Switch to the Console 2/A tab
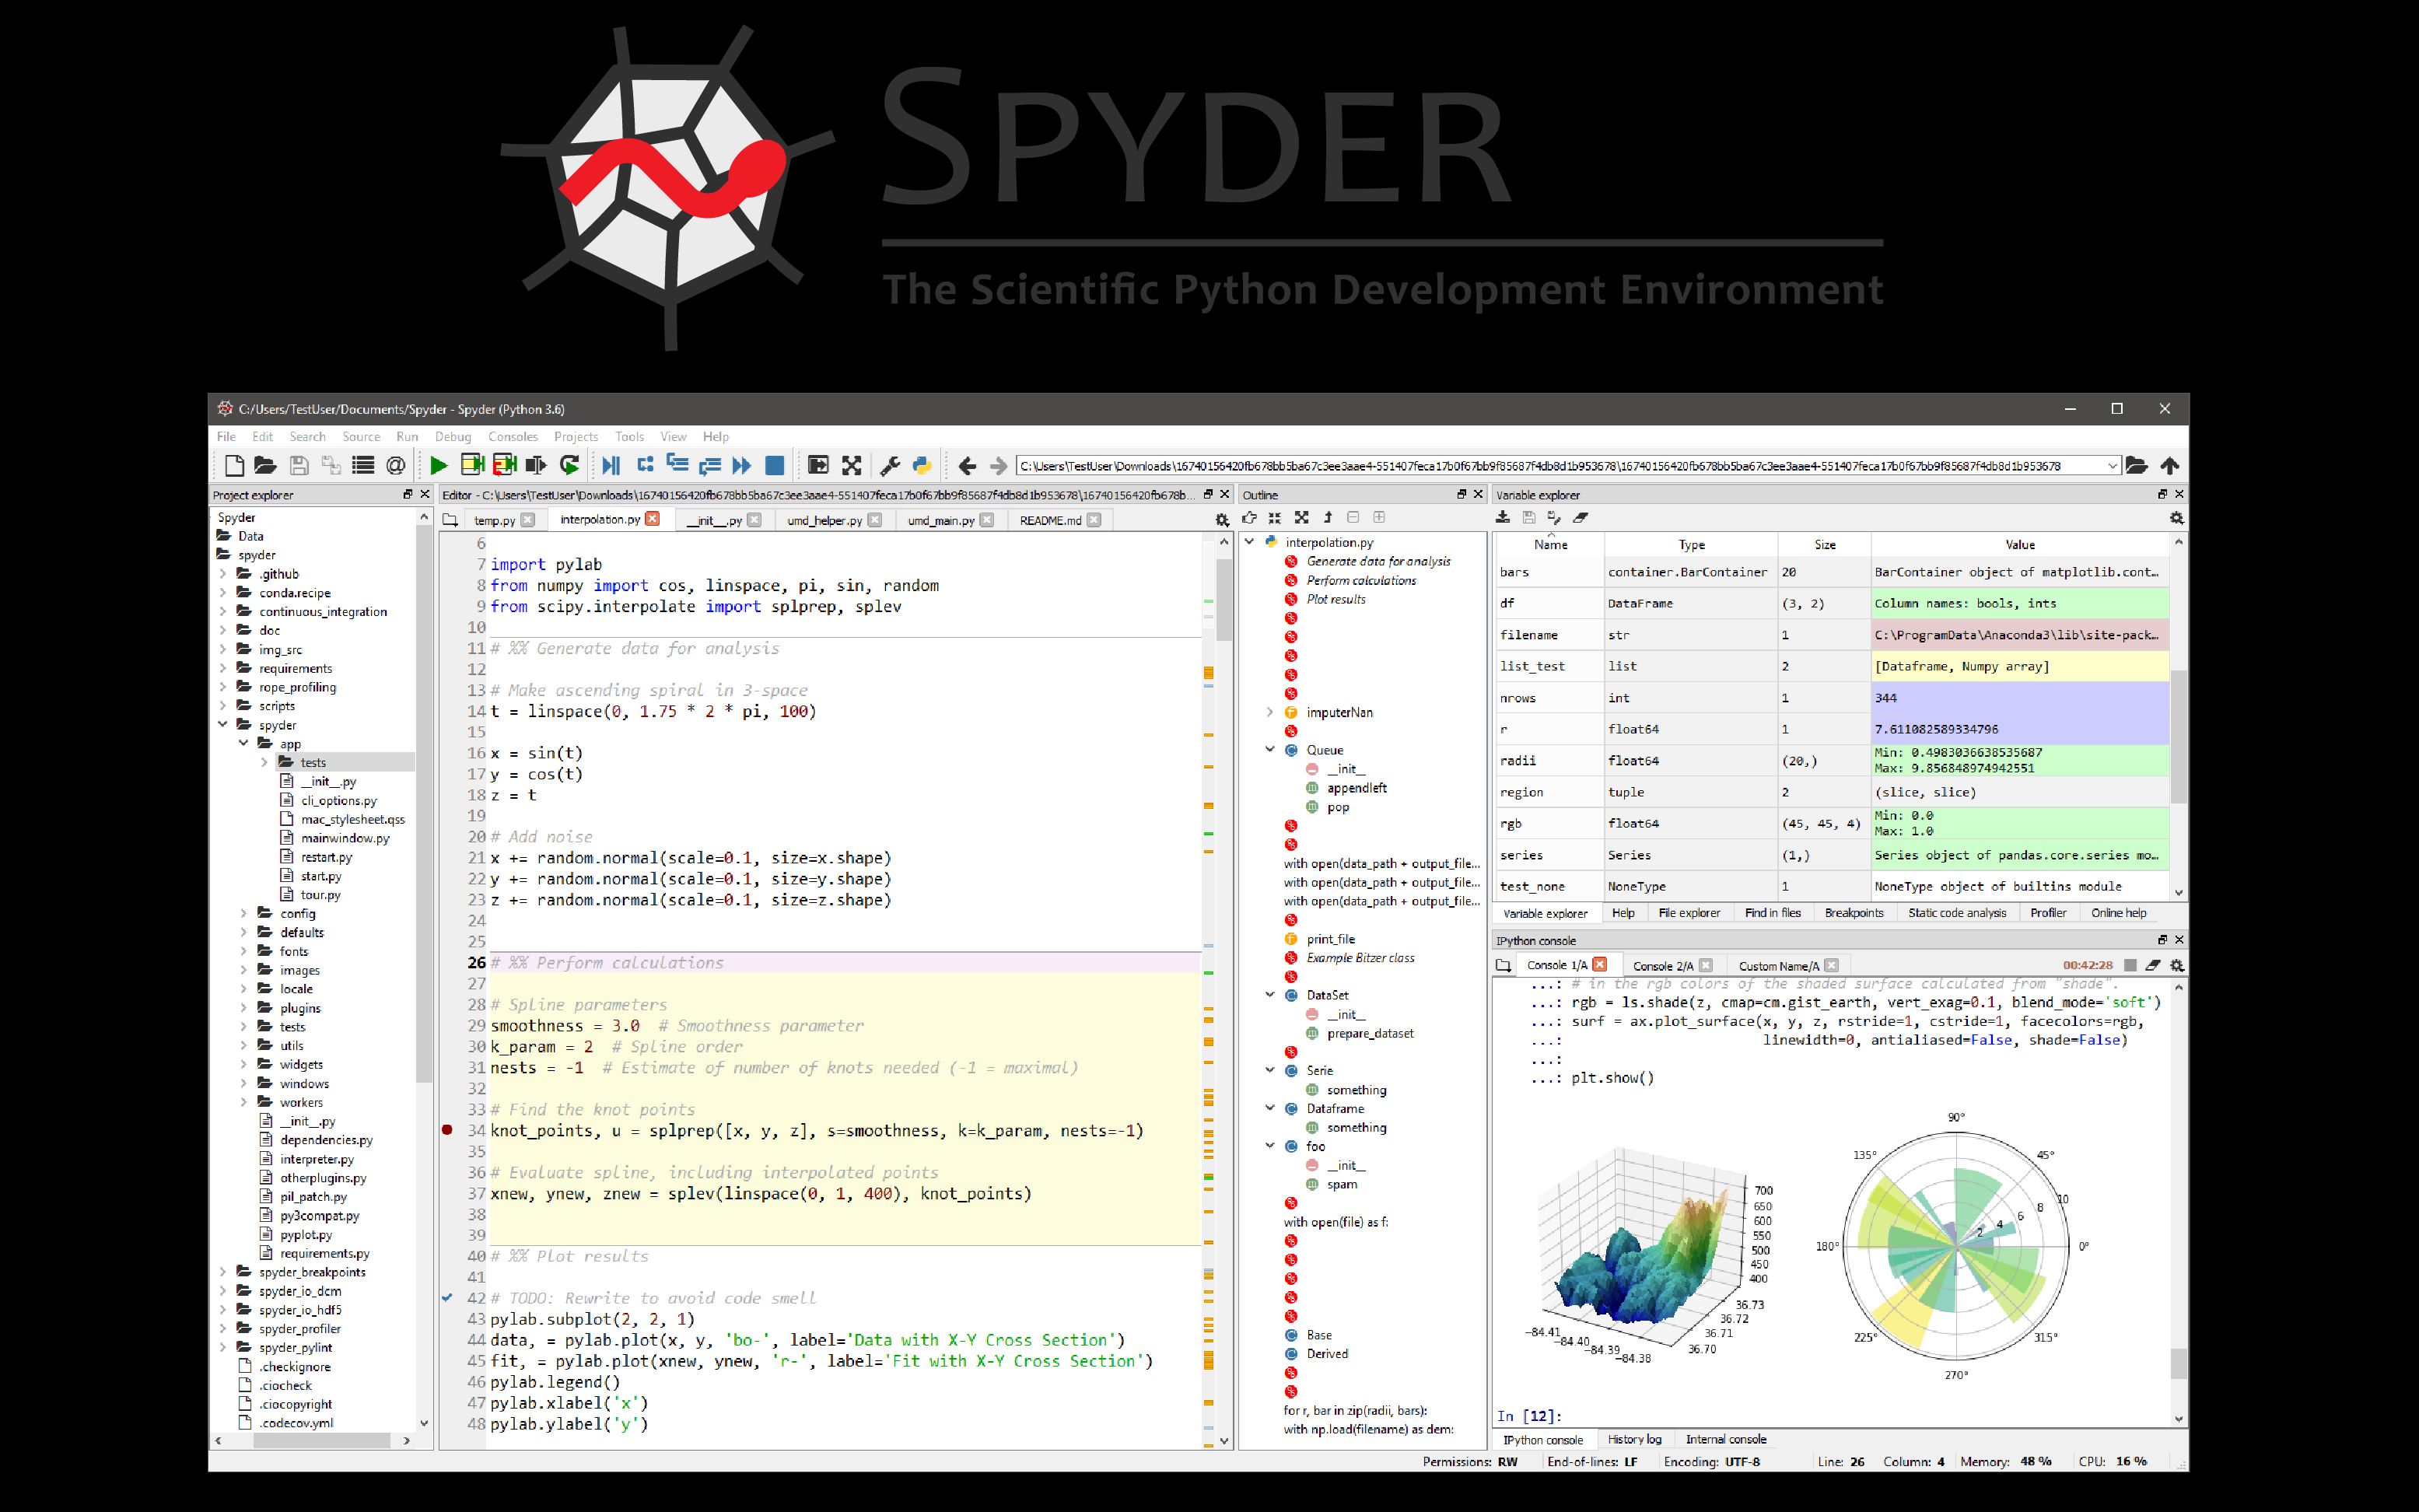This screenshot has height=1512, width=2419. pyautogui.click(x=1663, y=966)
